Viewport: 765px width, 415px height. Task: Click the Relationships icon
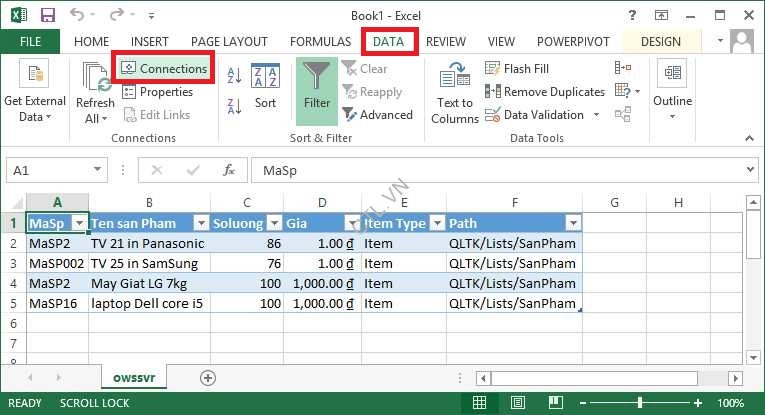(x=623, y=114)
